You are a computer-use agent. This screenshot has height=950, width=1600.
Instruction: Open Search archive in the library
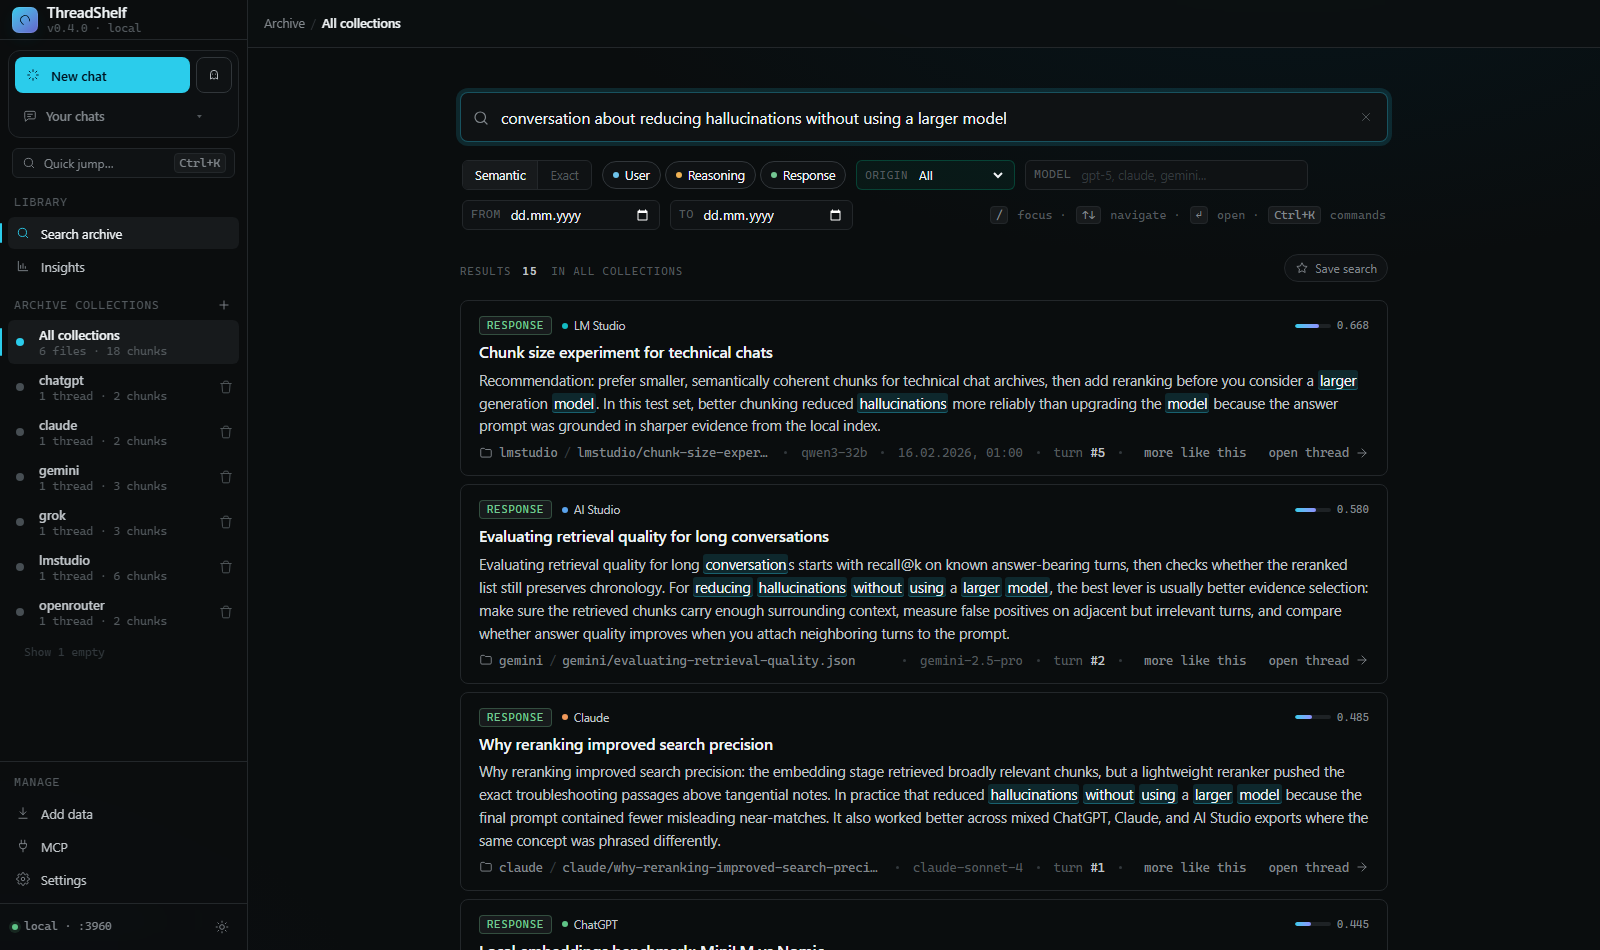coord(124,234)
